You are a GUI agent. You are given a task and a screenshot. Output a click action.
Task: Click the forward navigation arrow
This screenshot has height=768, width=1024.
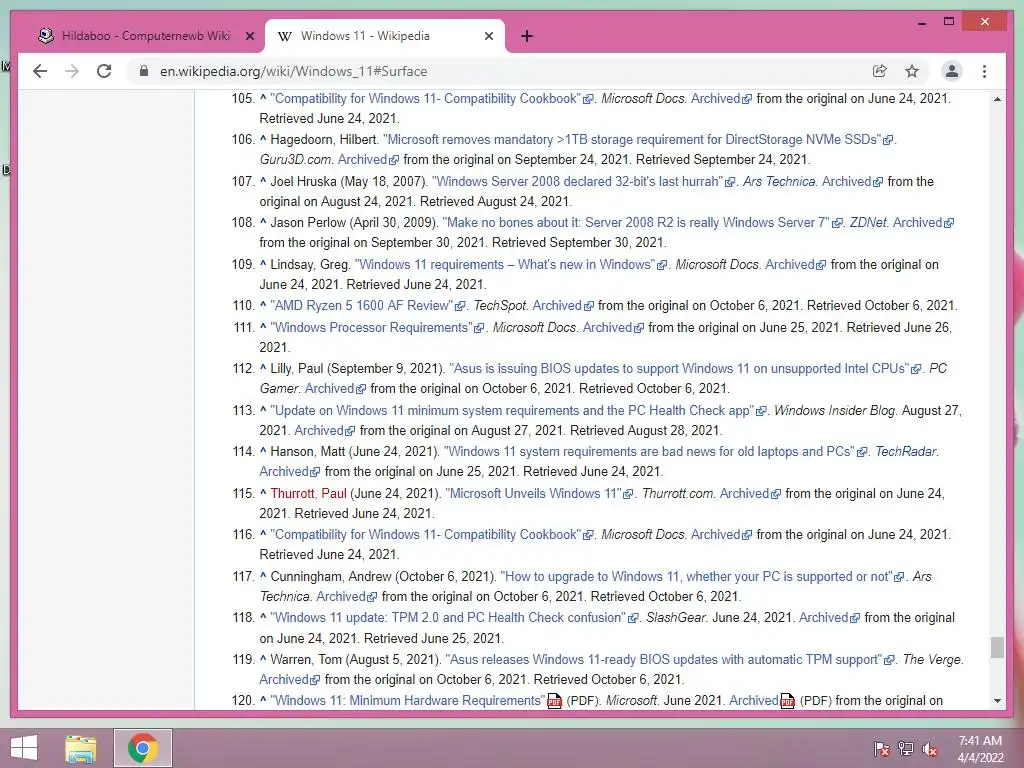tap(72, 71)
